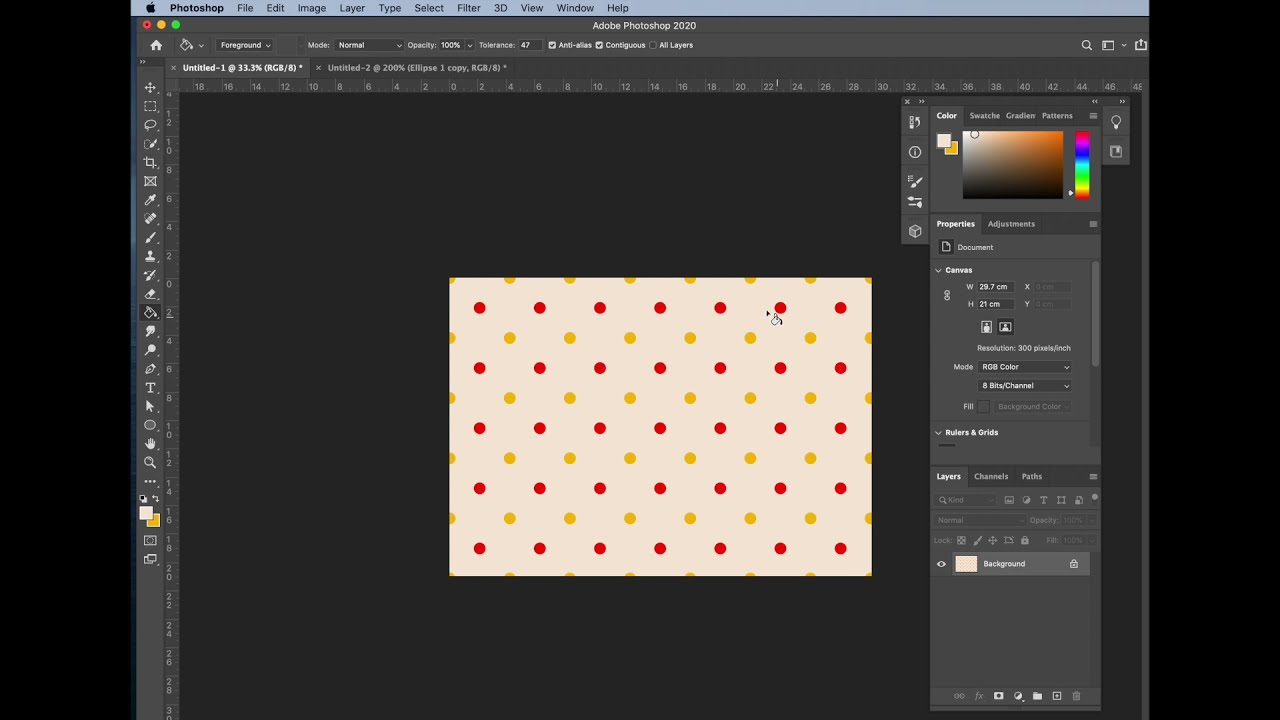Click the canvas width W field
The height and width of the screenshot is (720, 1280).
994,287
